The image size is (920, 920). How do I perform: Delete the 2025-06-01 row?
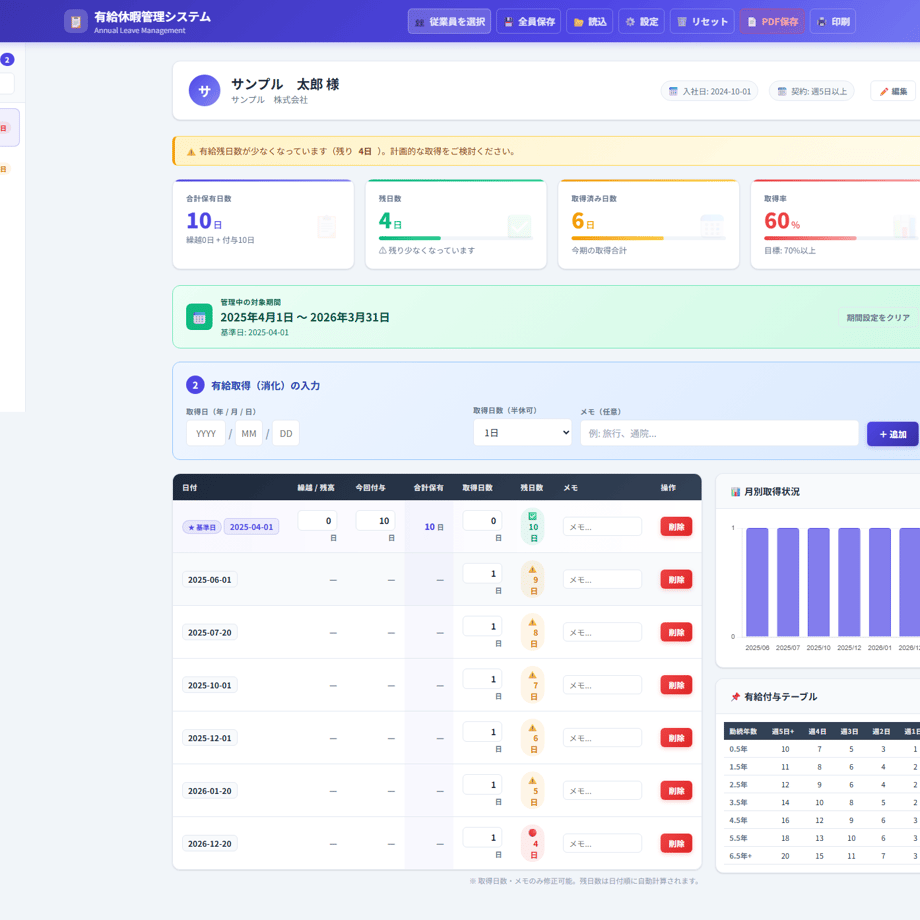pyautogui.click(x=676, y=580)
